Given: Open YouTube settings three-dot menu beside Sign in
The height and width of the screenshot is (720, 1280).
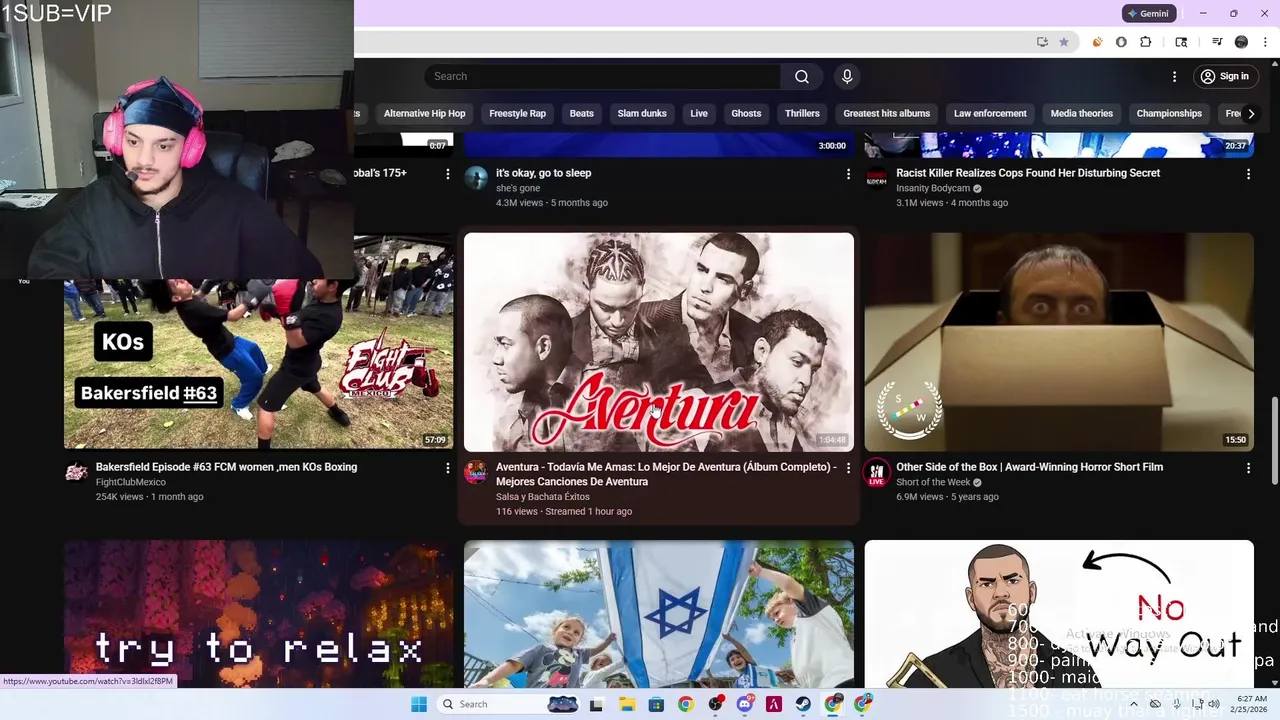Looking at the screenshot, I should pos(1174,77).
